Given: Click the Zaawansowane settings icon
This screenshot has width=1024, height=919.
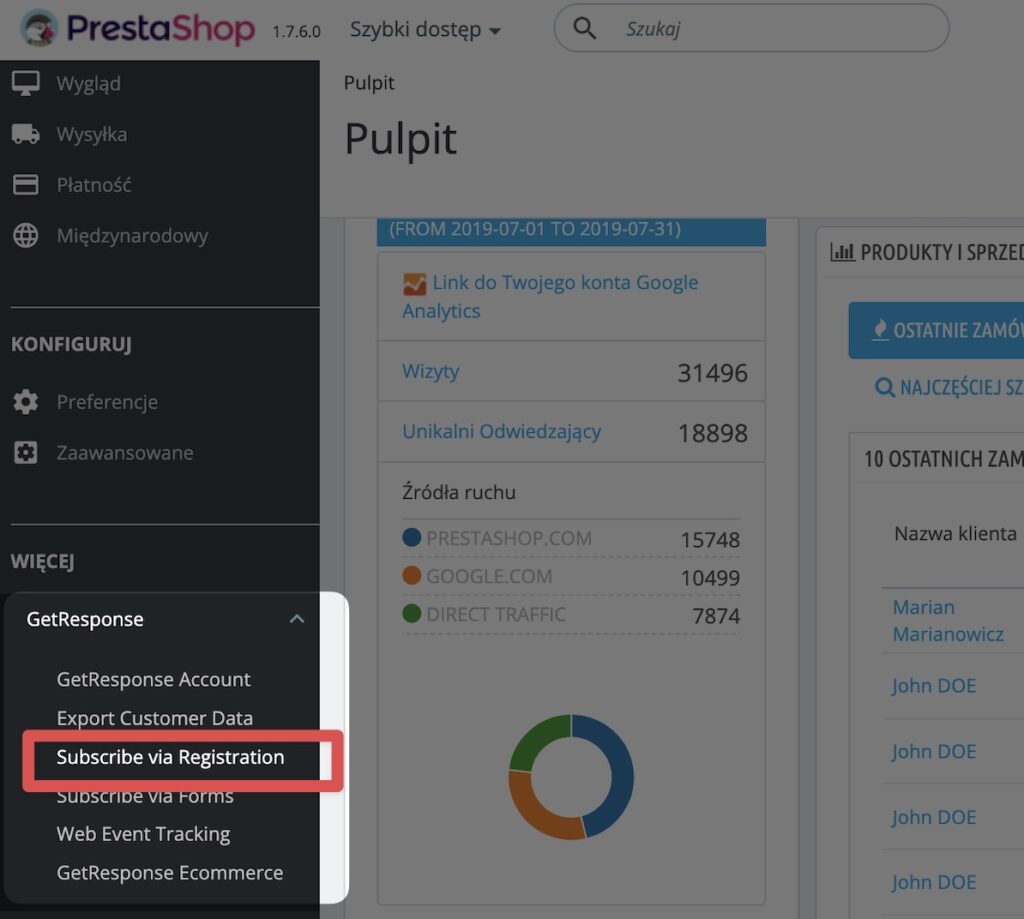Looking at the screenshot, I should click(x=25, y=453).
